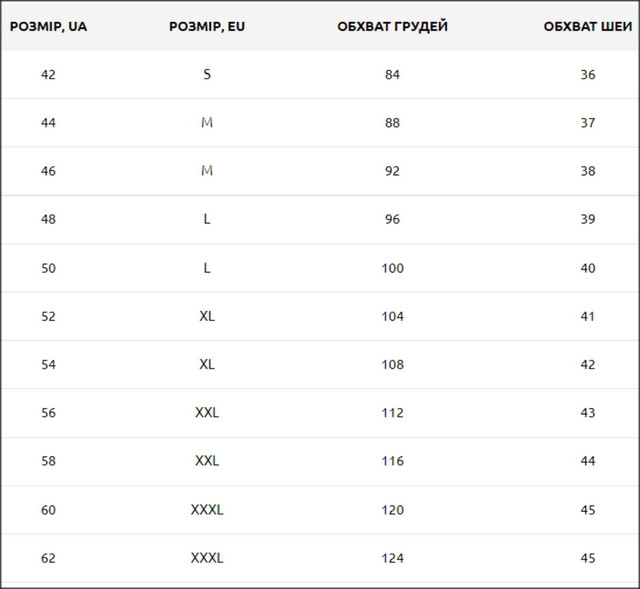Click UA size 42 in first column
640x589 pixels.
tap(48, 74)
